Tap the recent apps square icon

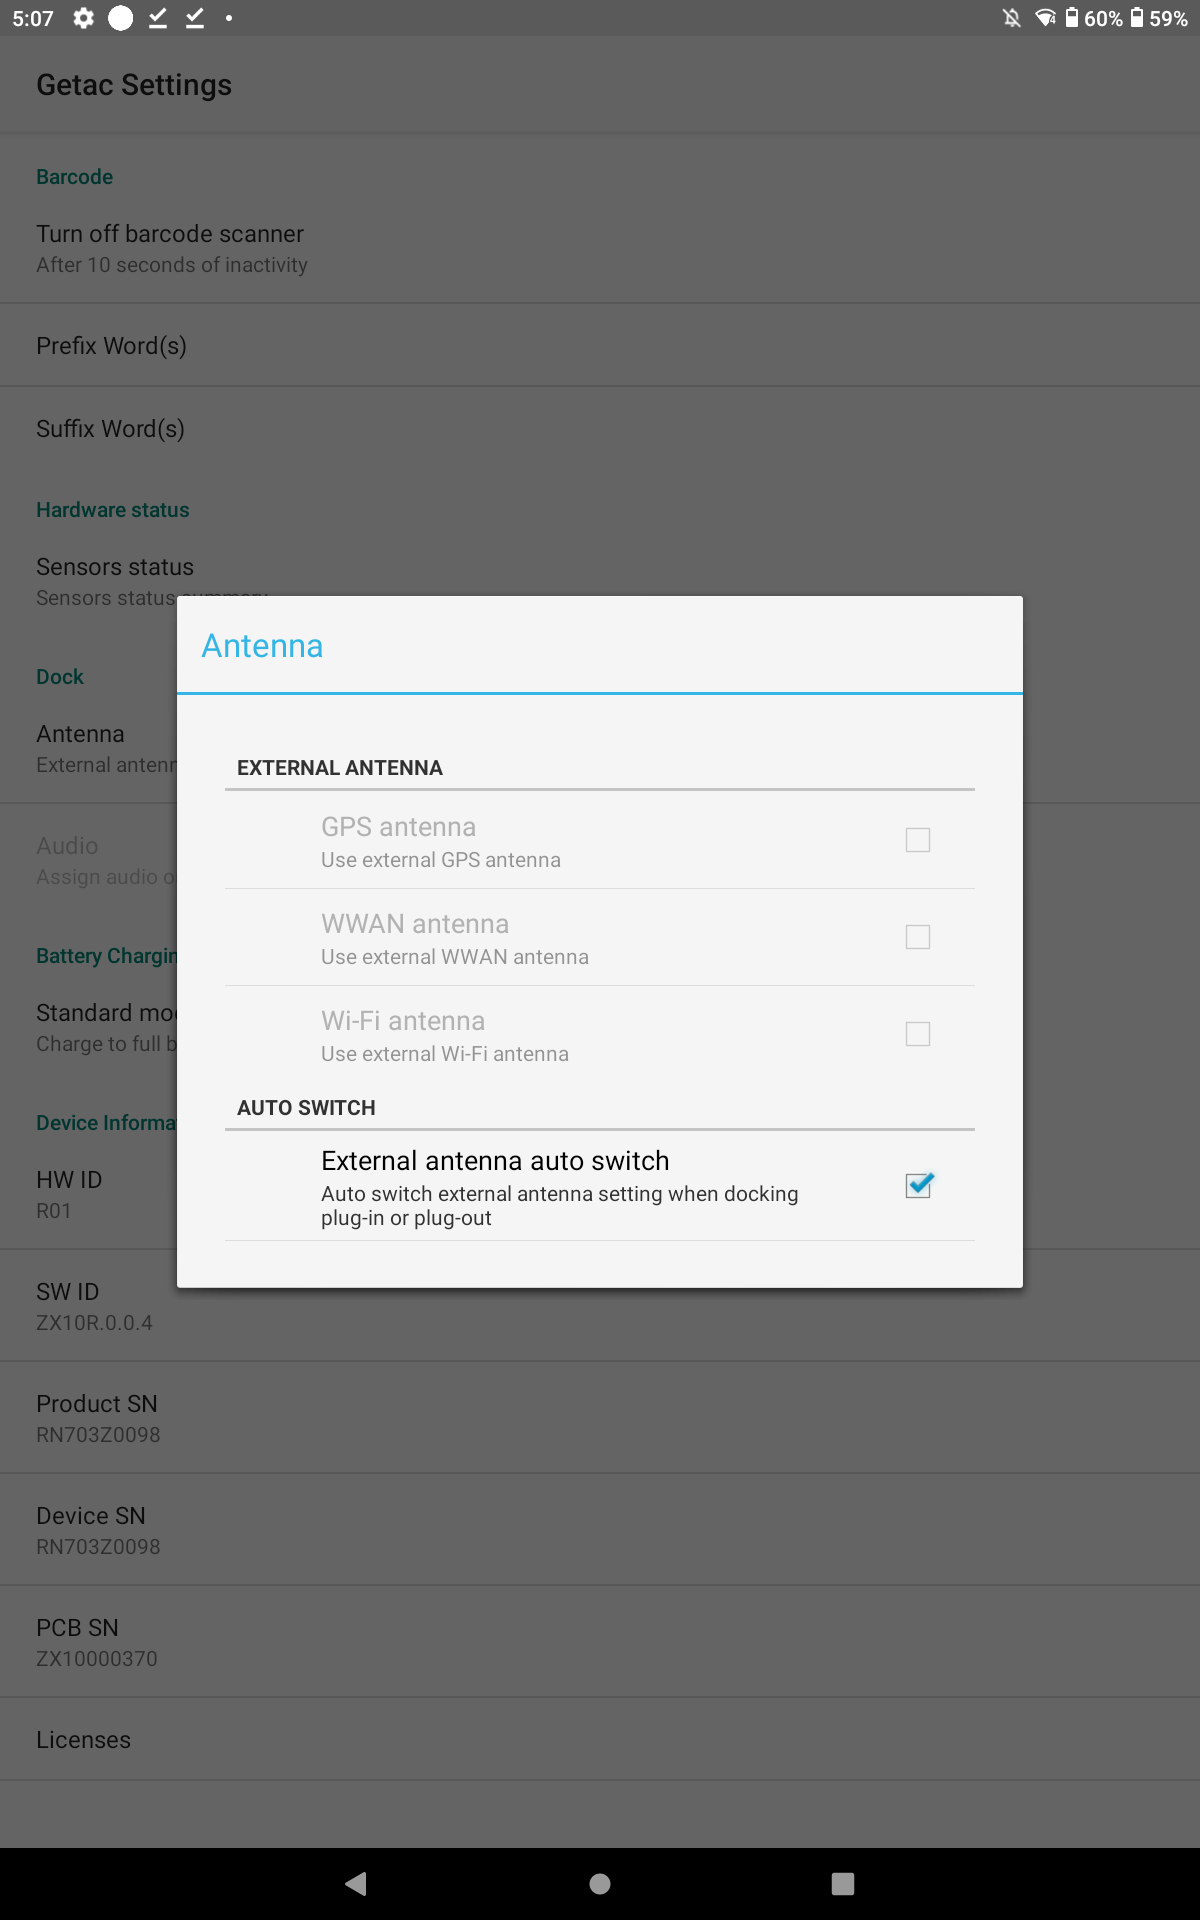click(x=843, y=1884)
